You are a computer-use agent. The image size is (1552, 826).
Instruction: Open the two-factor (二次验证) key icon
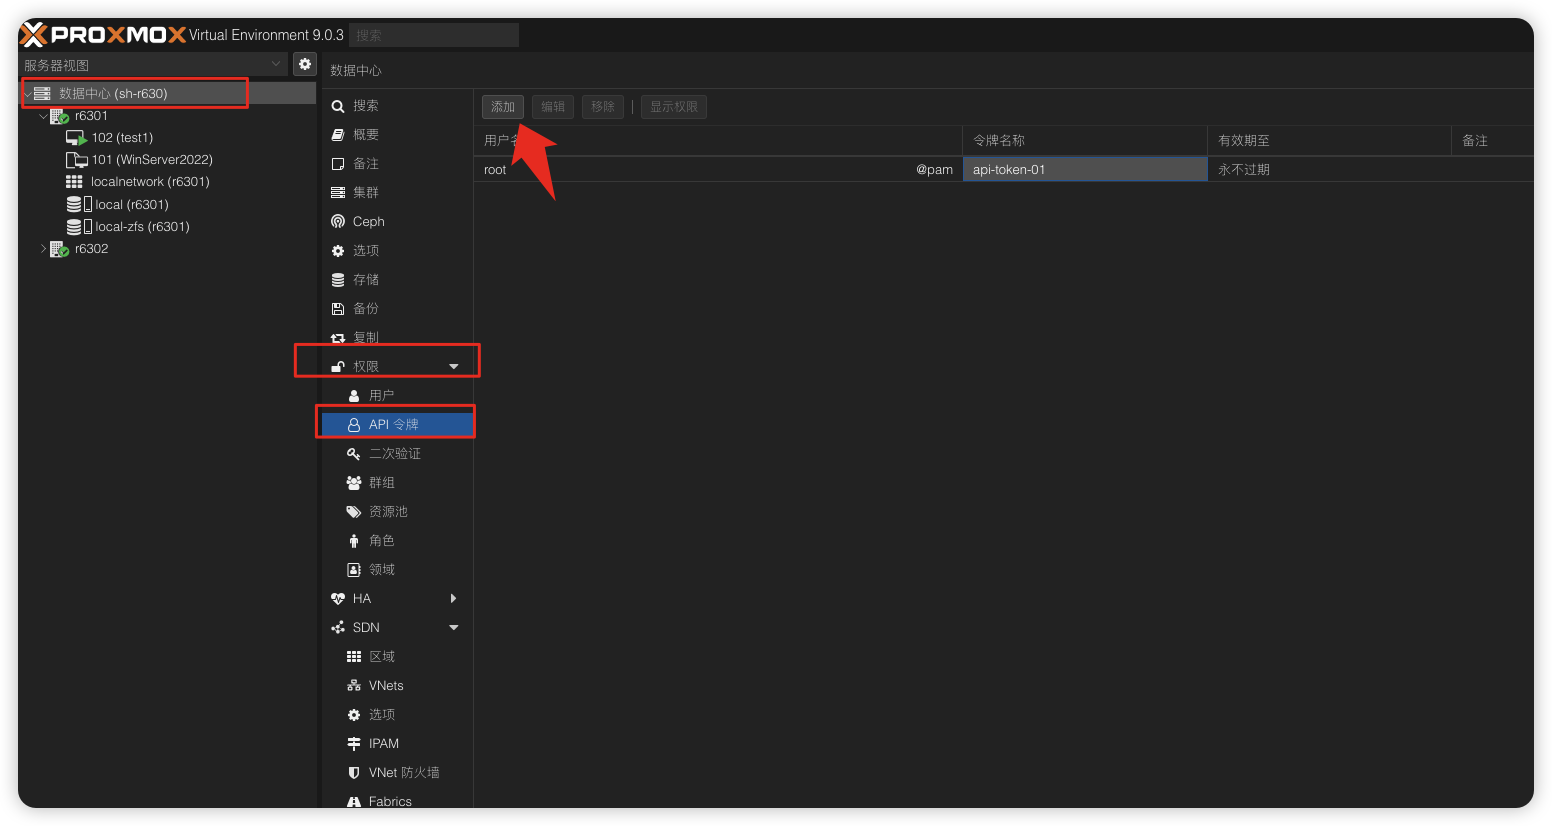click(x=353, y=454)
